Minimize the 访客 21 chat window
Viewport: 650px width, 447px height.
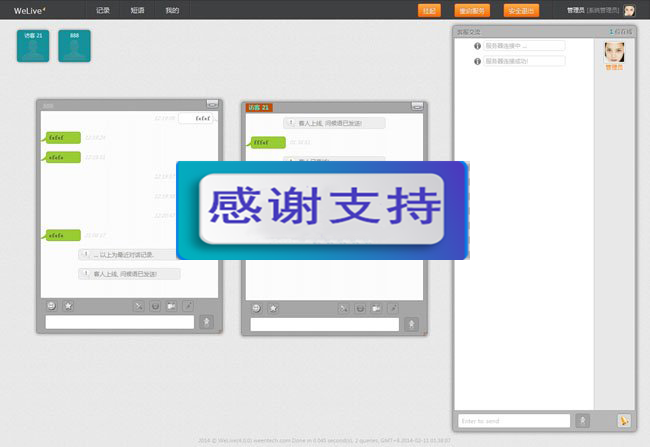pyautogui.click(x=417, y=106)
